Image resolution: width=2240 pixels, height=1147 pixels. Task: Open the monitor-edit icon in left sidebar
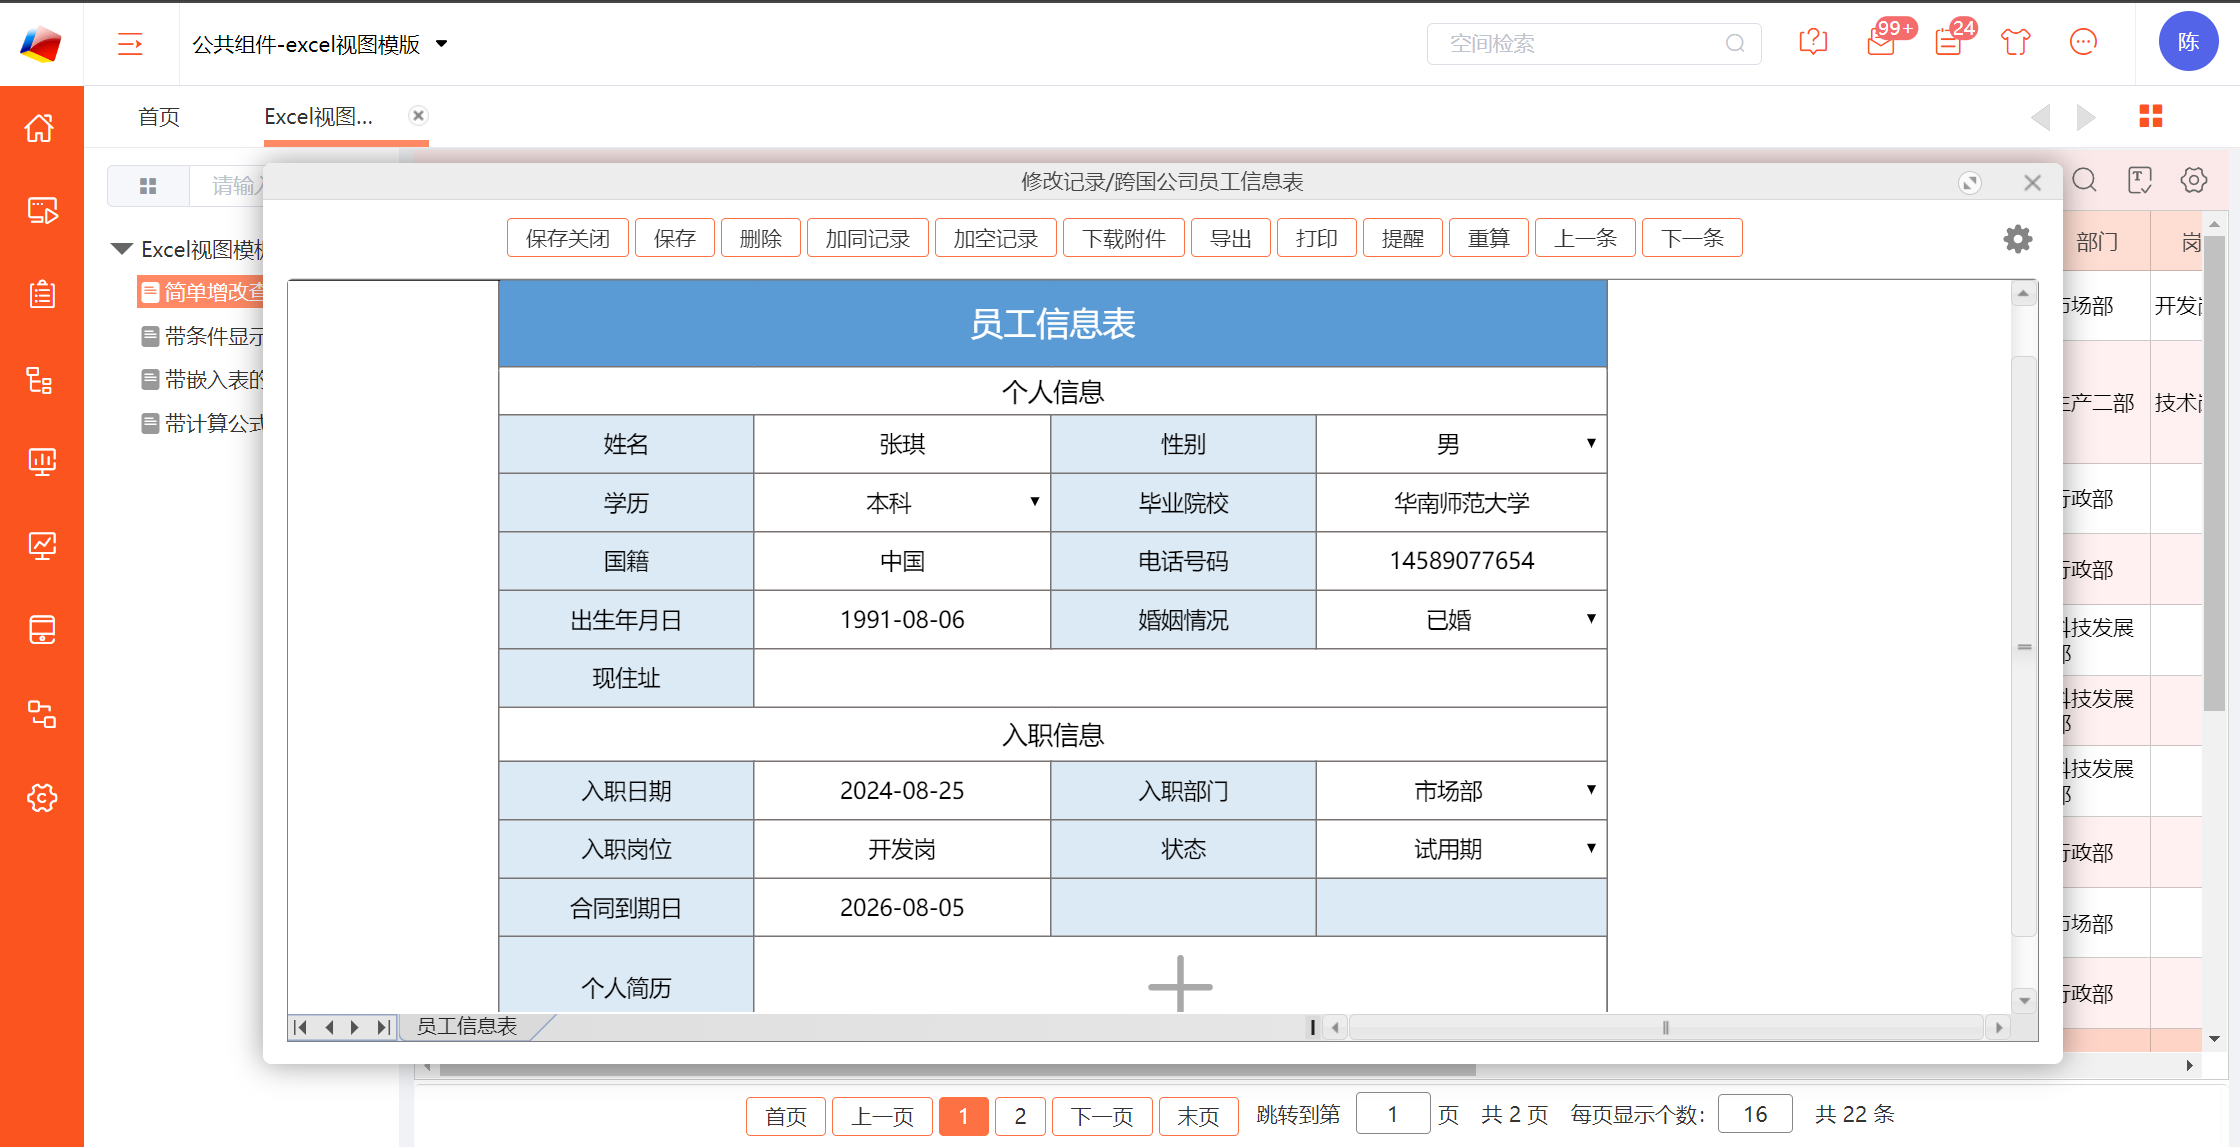click(x=41, y=211)
